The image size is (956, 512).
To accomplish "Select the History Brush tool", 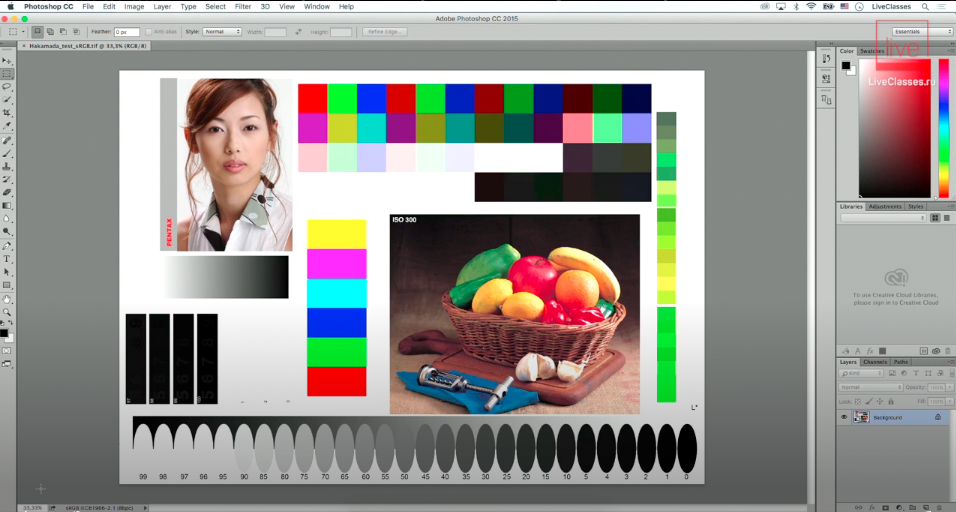I will 7,179.
